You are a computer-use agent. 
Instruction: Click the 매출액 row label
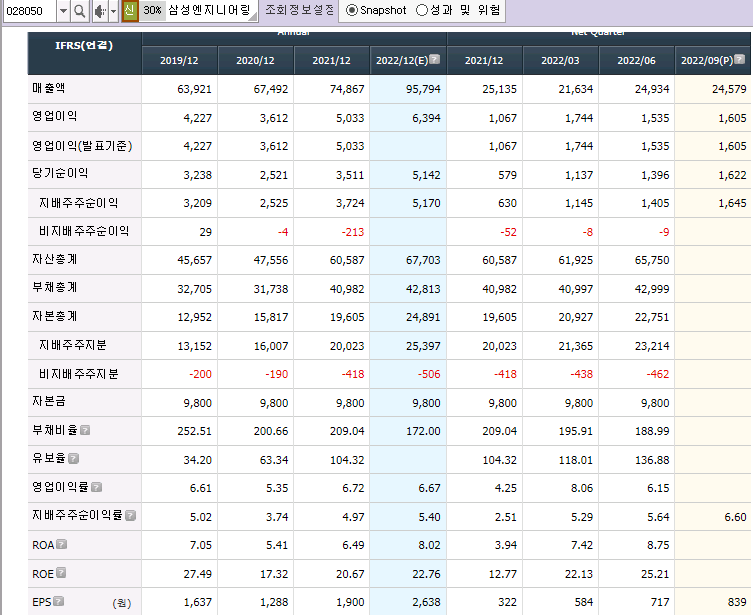coord(49,88)
